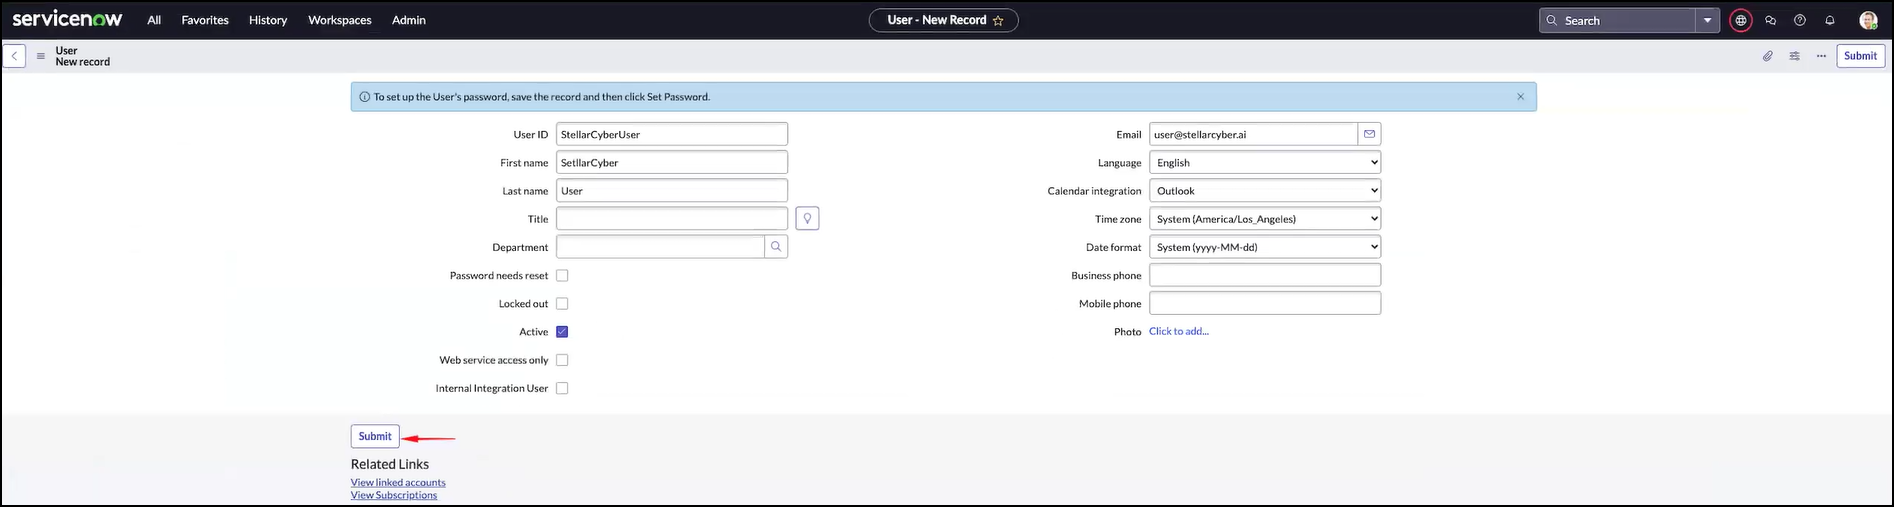This screenshot has height=507, width=1894.
Task: Click the email envelope icon beside Email
Action: (1369, 134)
